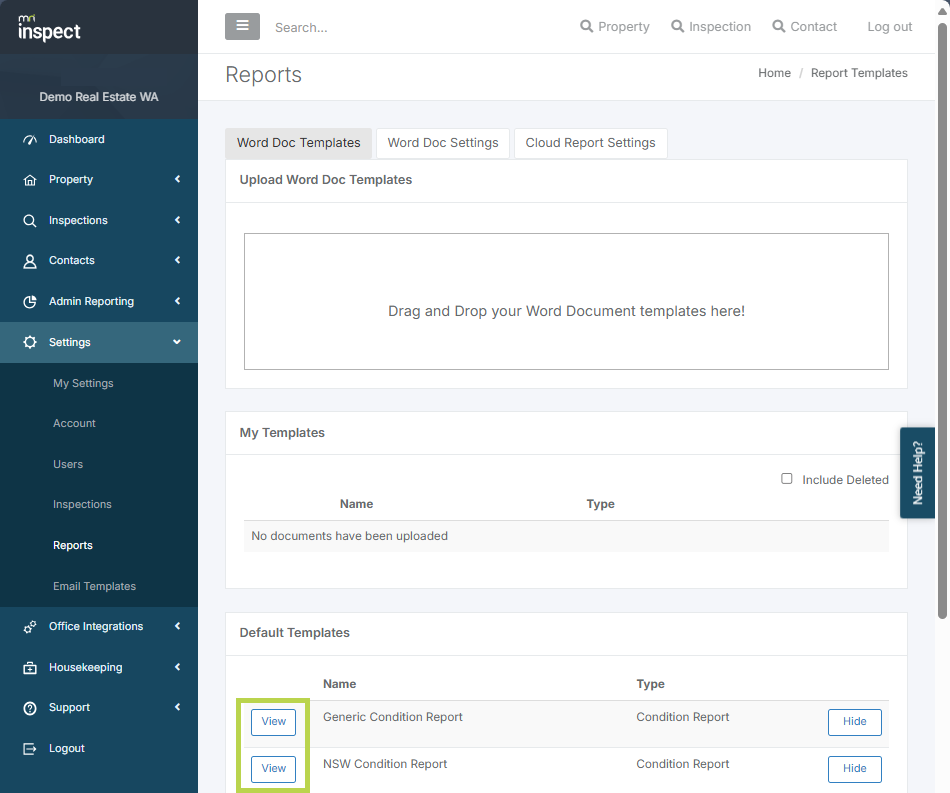Viewport: 950px width, 793px height.
Task: Expand the Property menu chevron
Action: 178,179
